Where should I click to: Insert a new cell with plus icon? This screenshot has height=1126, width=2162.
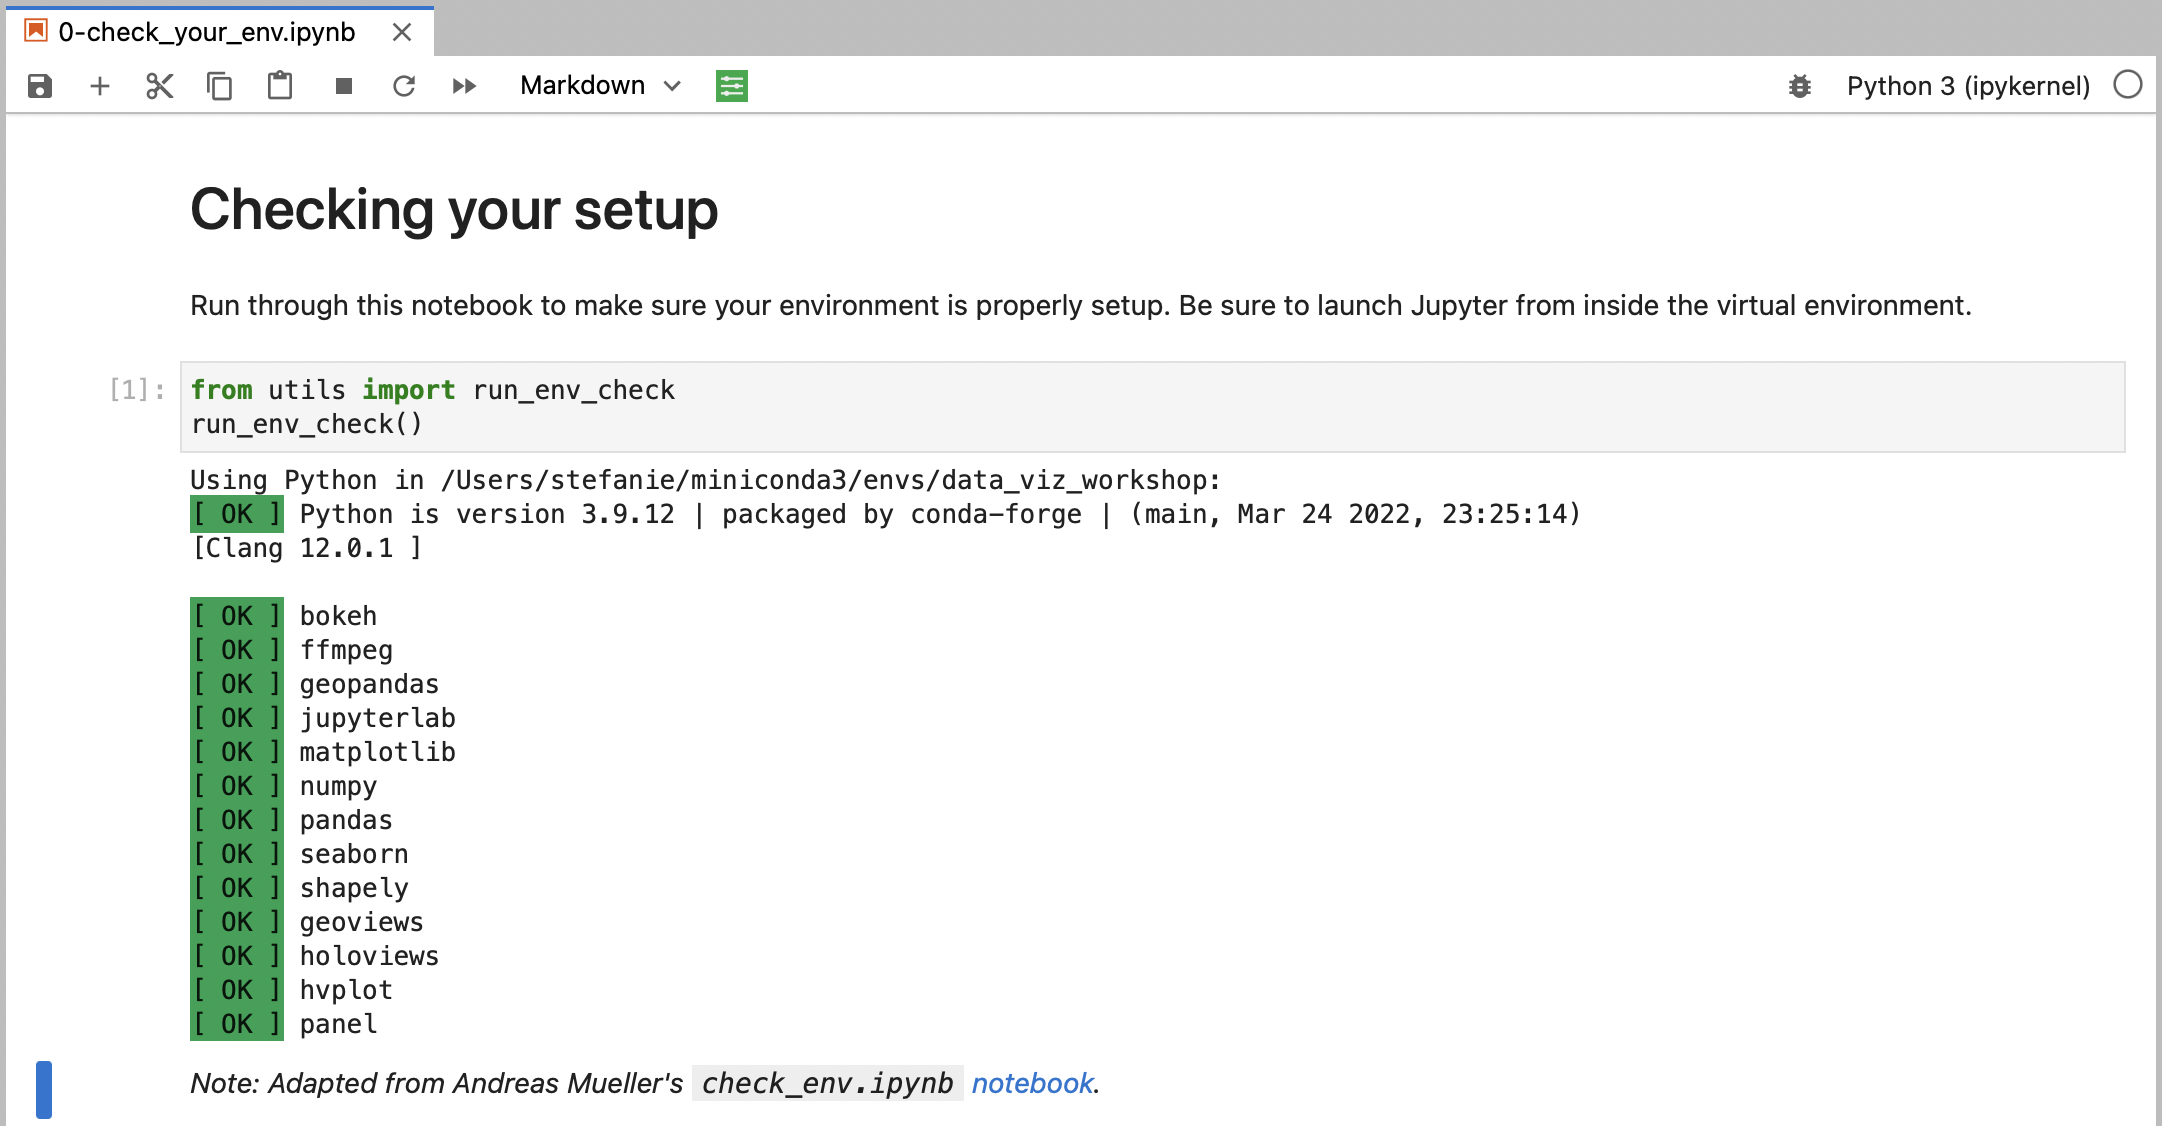pos(100,86)
